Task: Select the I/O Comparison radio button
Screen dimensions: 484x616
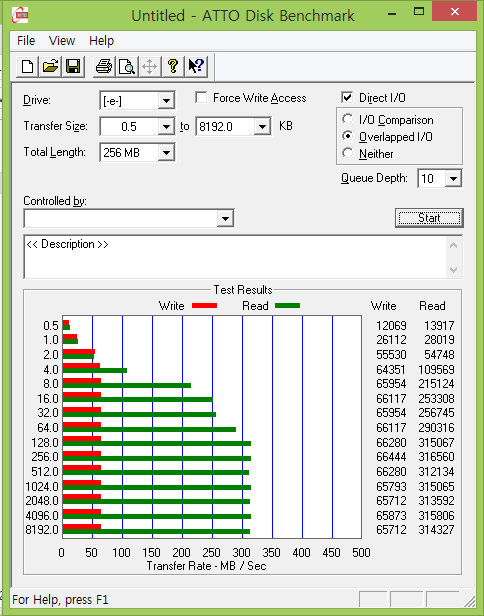Action: 347,119
